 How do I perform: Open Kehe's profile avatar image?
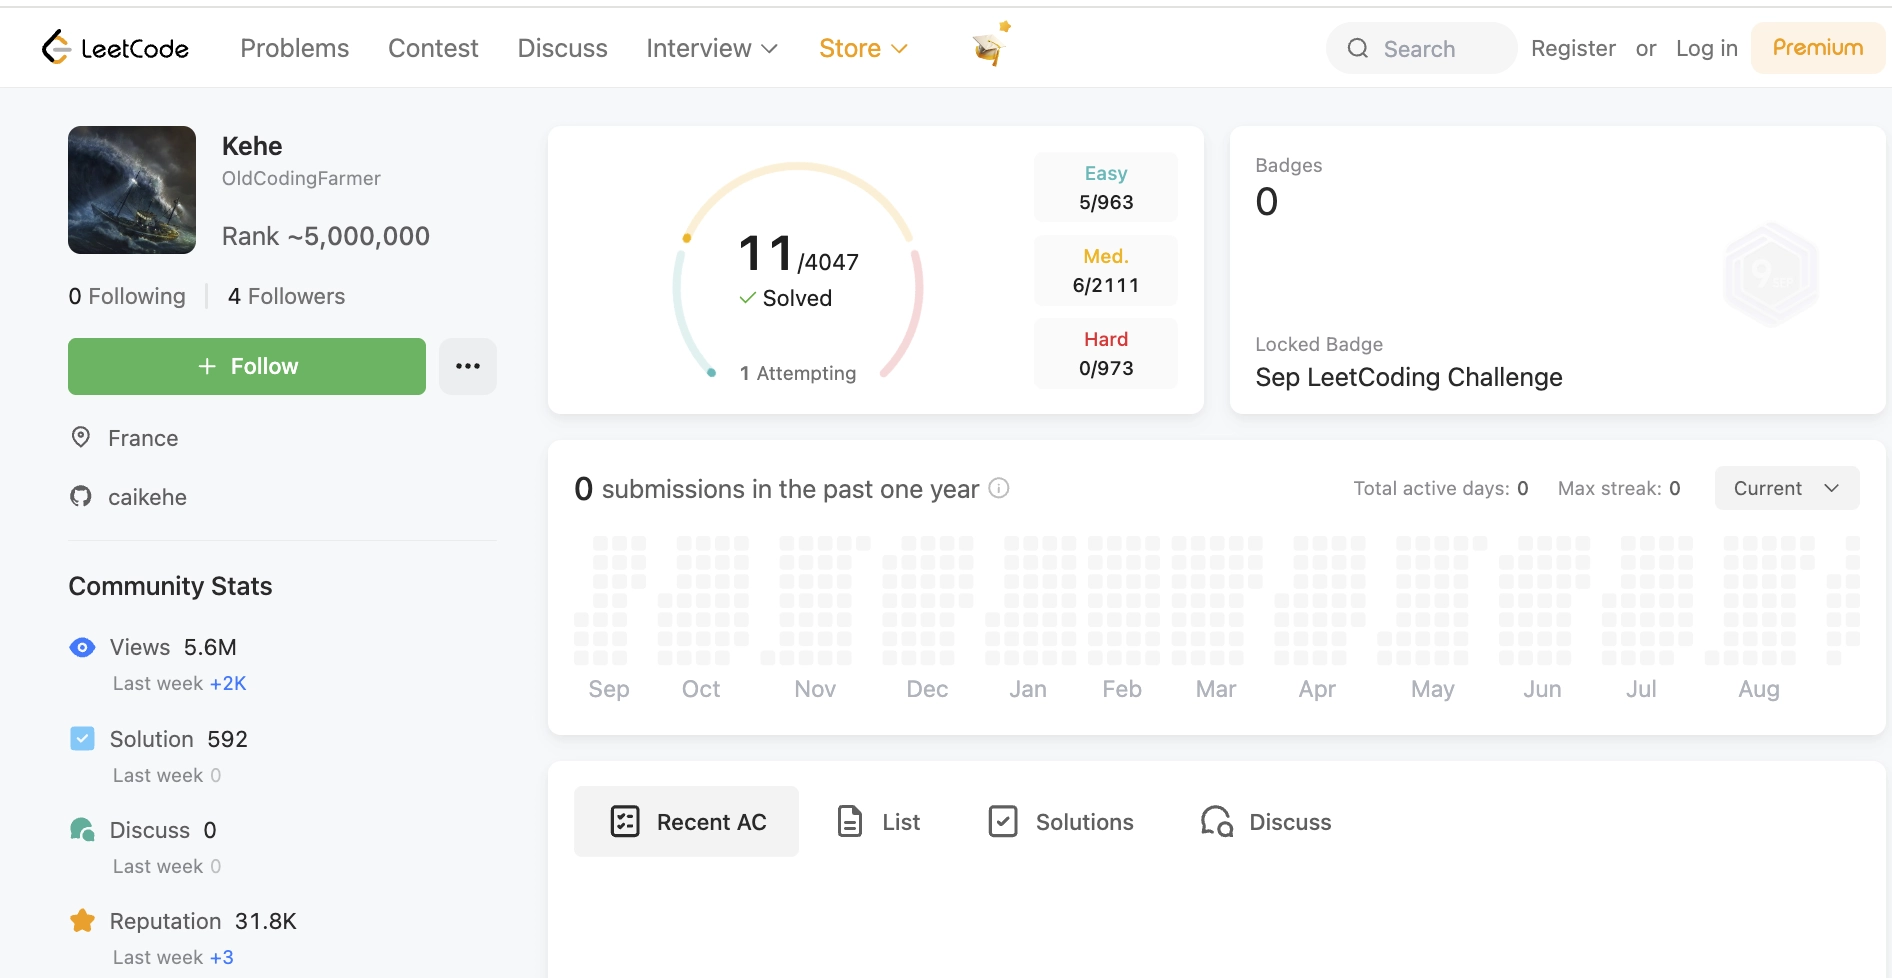click(132, 190)
